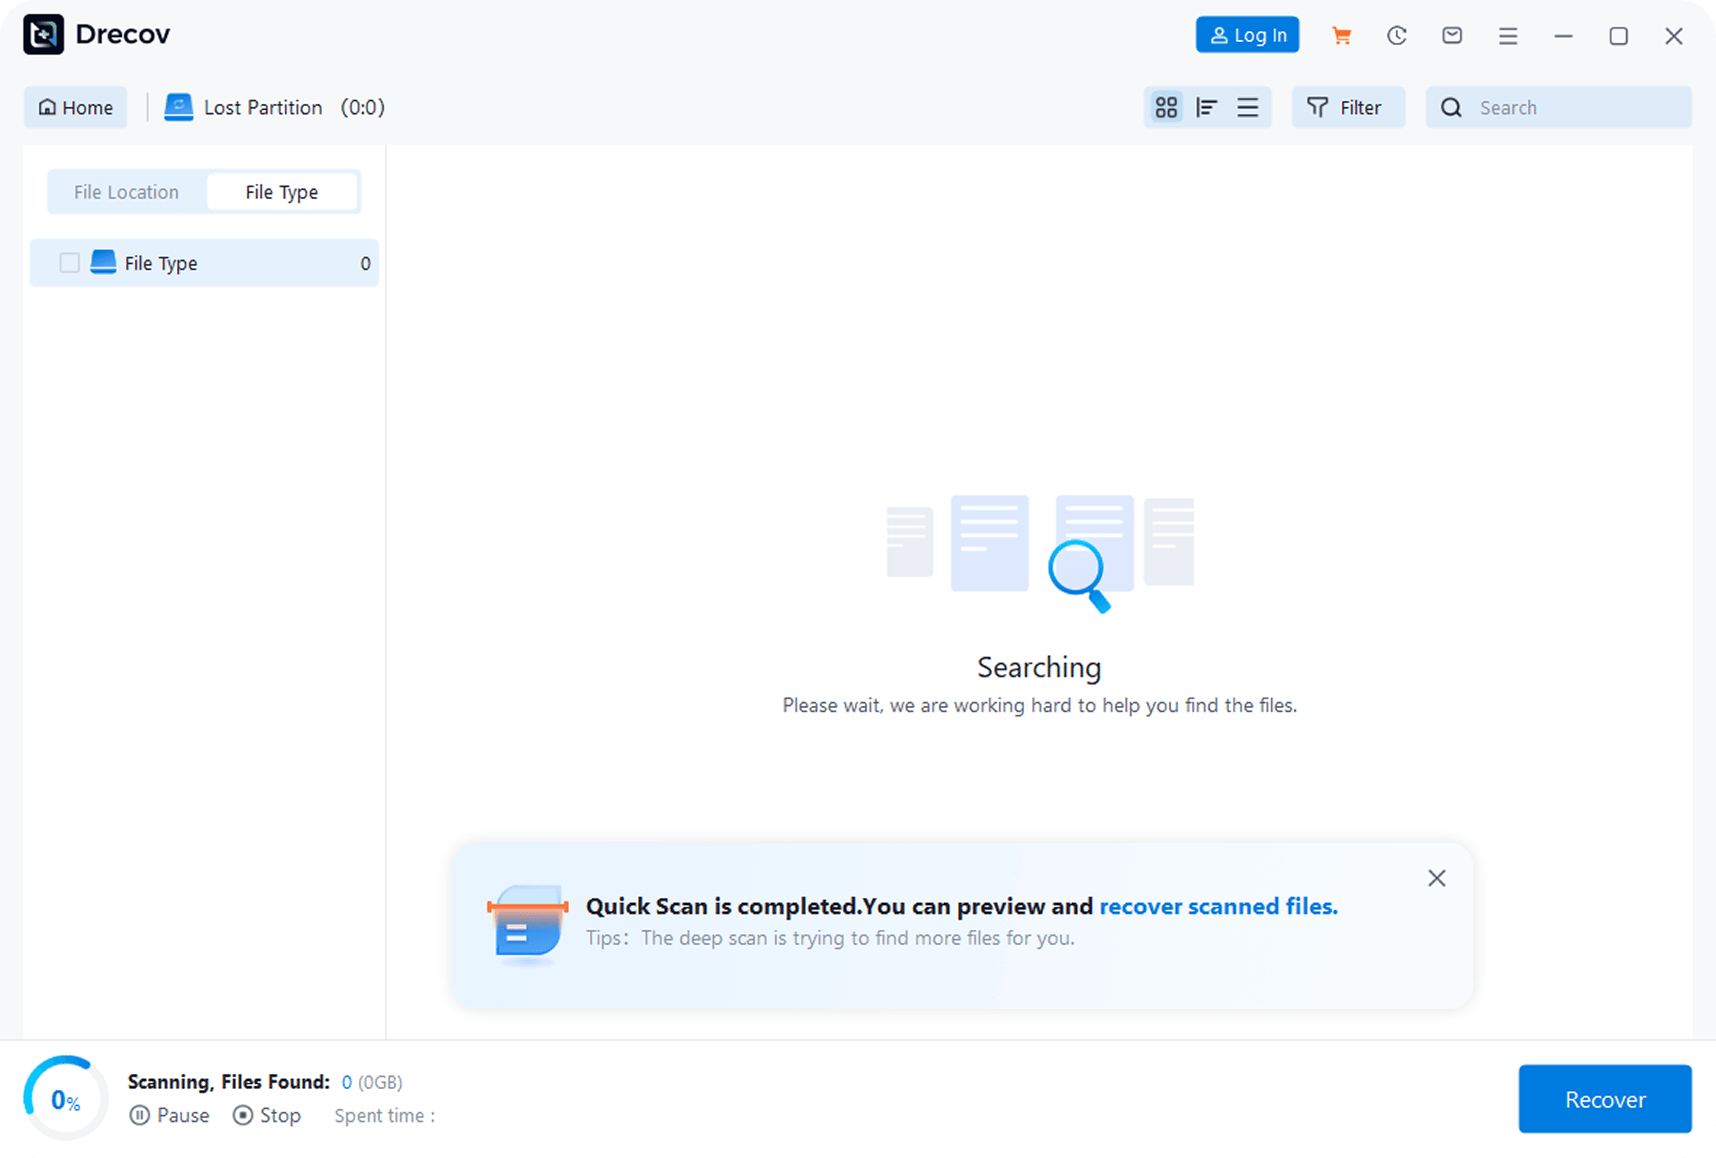This screenshot has width=1716, height=1158.
Task: Click the Log In button
Action: click(x=1247, y=35)
